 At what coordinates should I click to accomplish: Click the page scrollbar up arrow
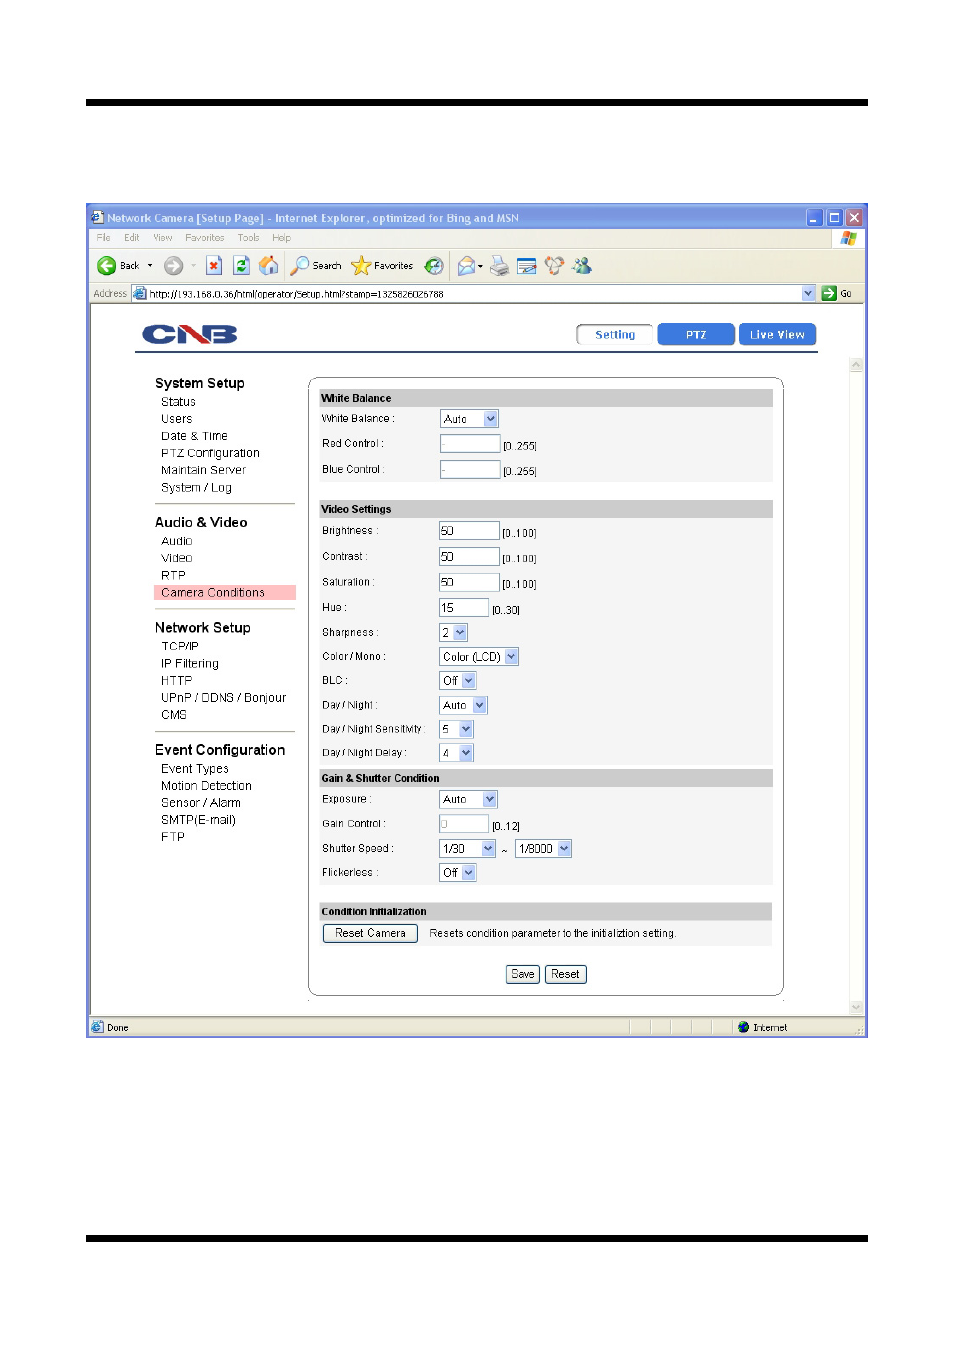click(856, 366)
